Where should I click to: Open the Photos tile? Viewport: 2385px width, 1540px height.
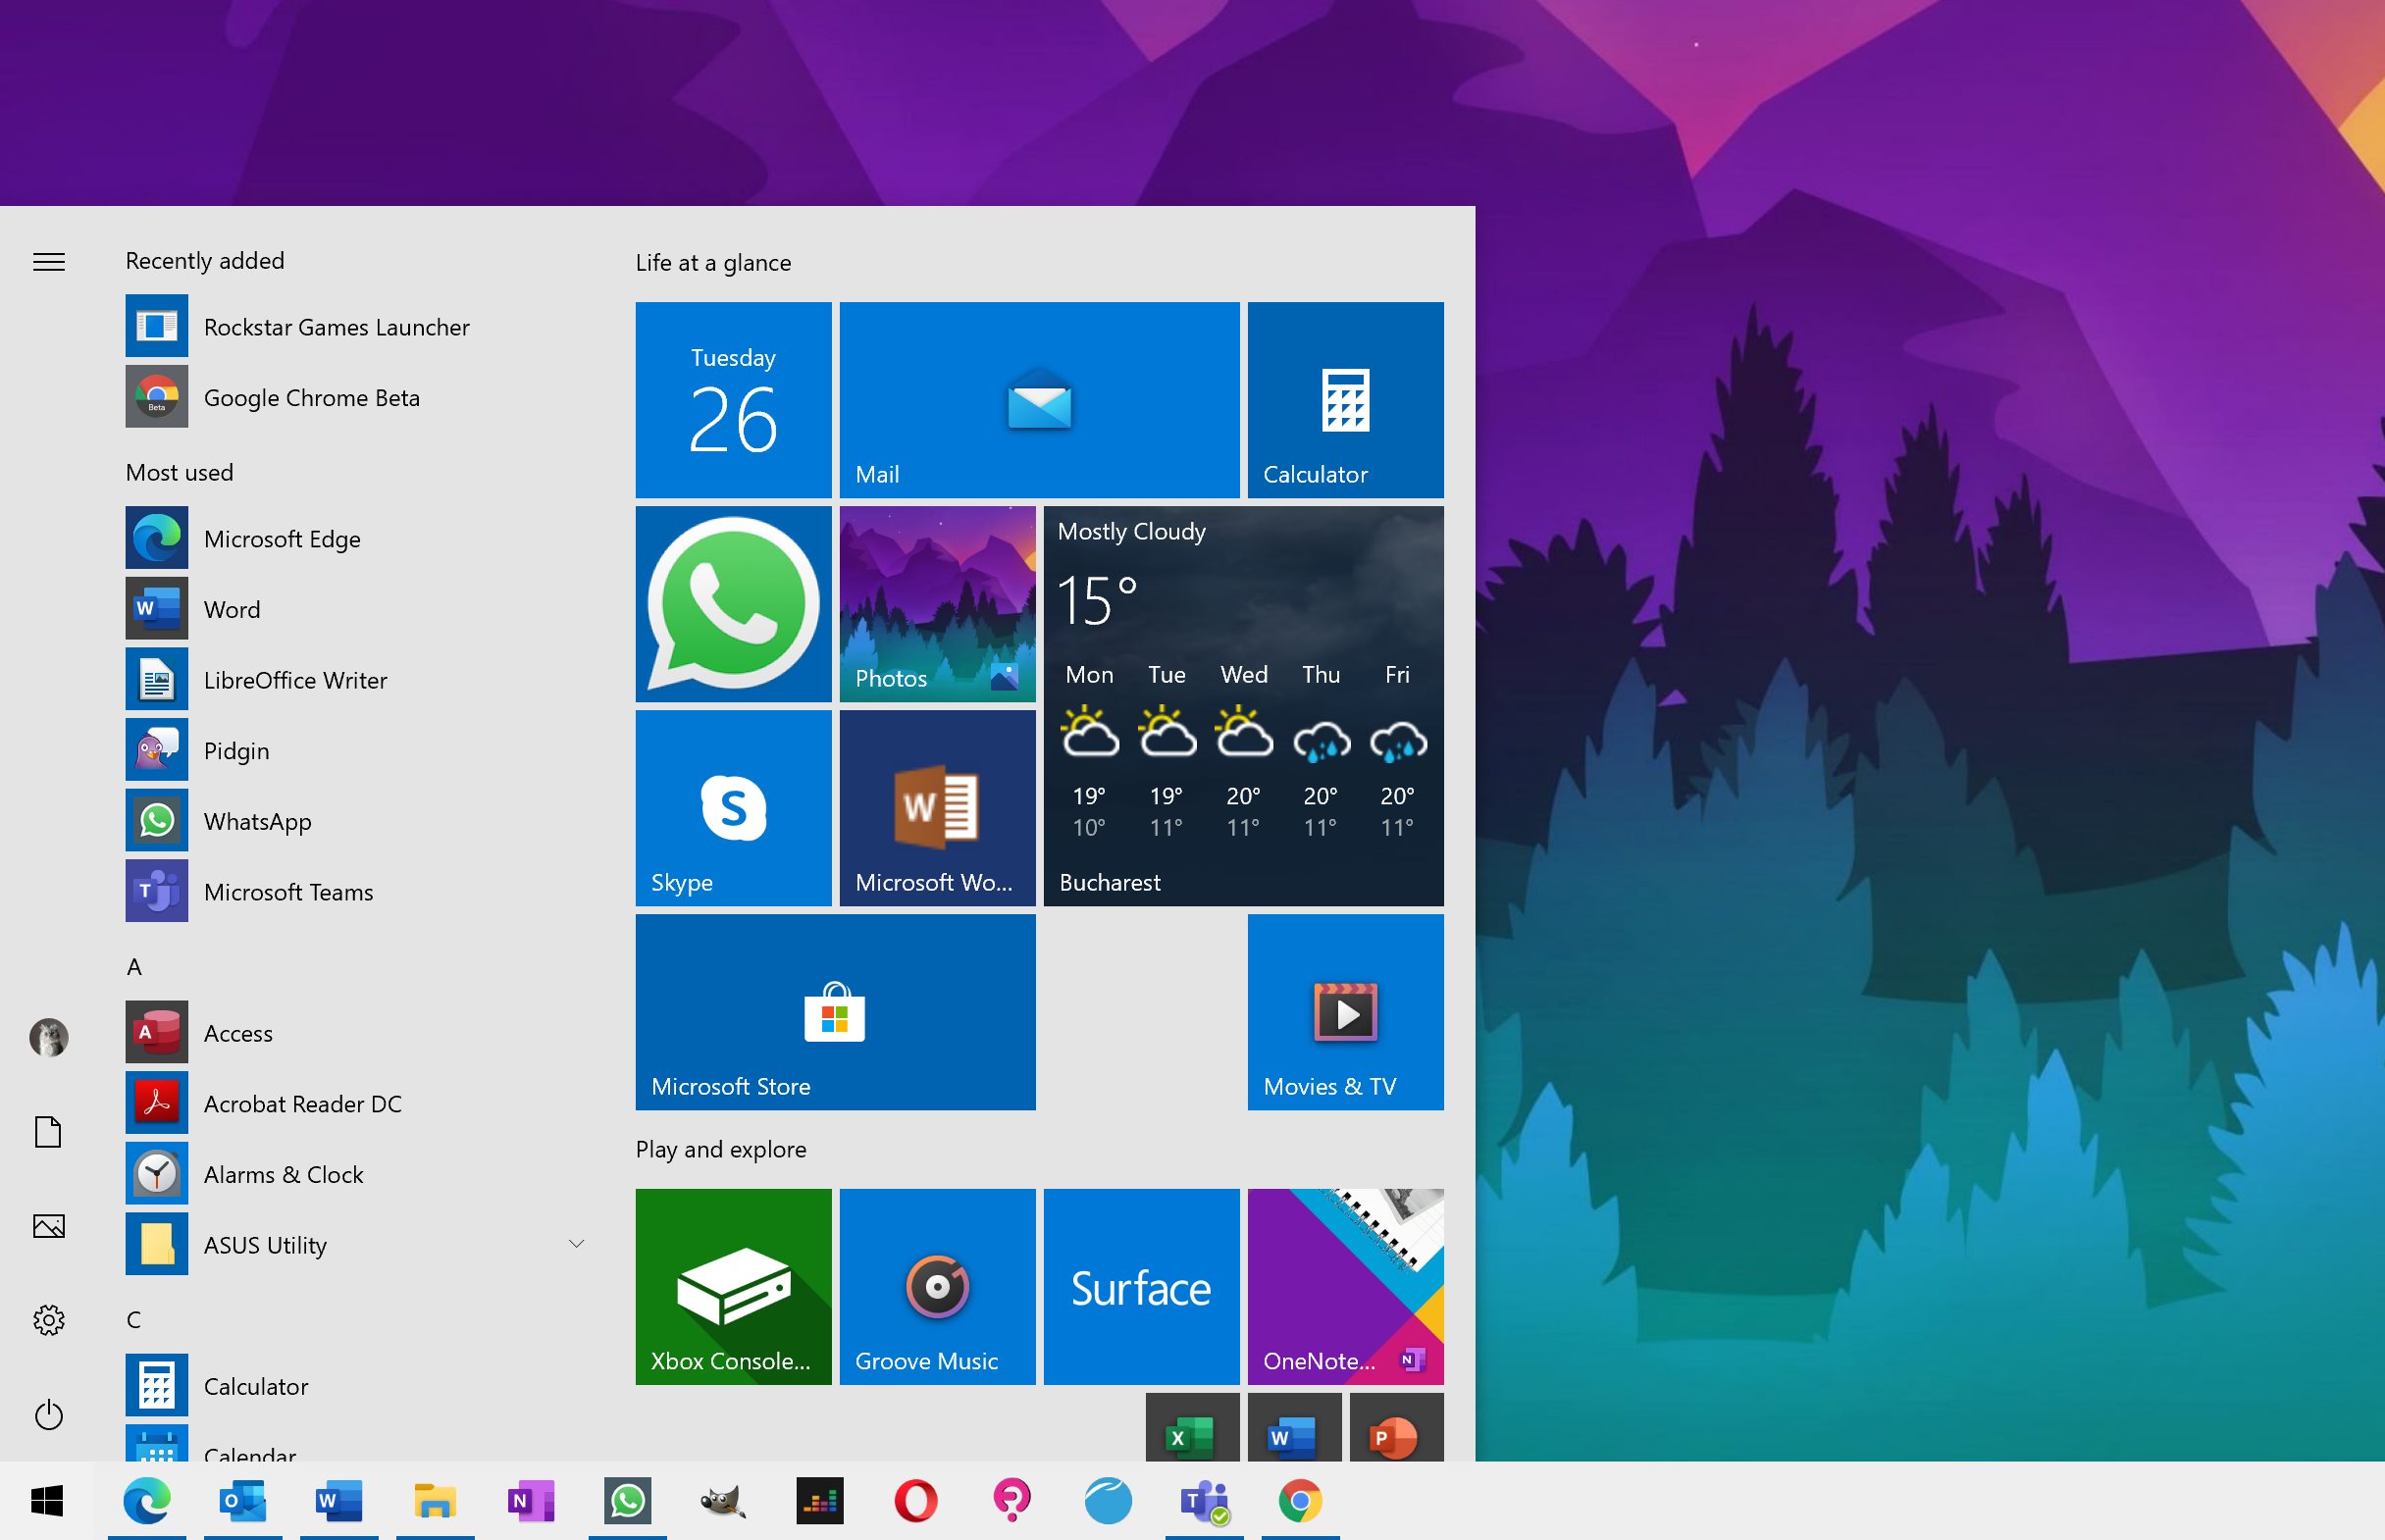(937, 604)
